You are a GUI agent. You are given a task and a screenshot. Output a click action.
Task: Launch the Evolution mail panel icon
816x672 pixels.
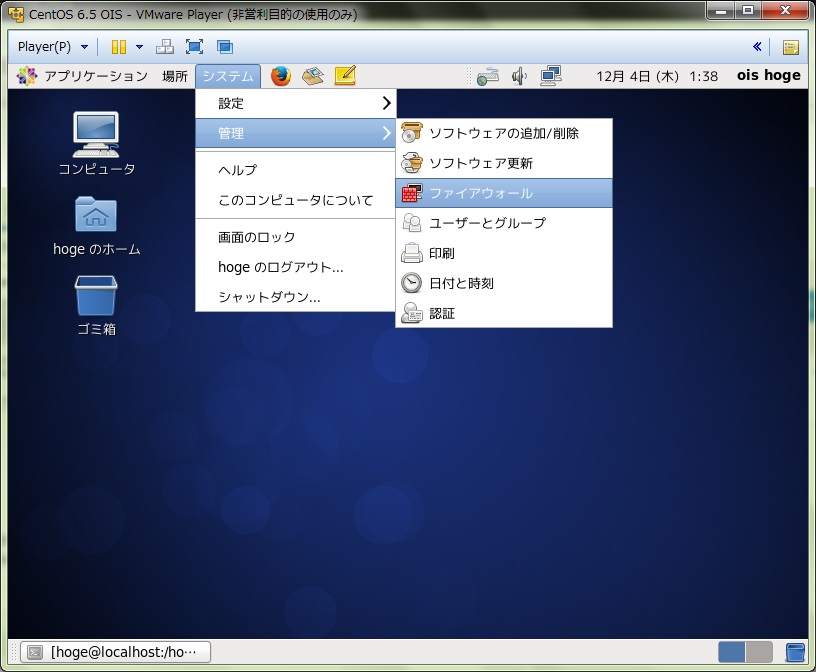[313, 76]
